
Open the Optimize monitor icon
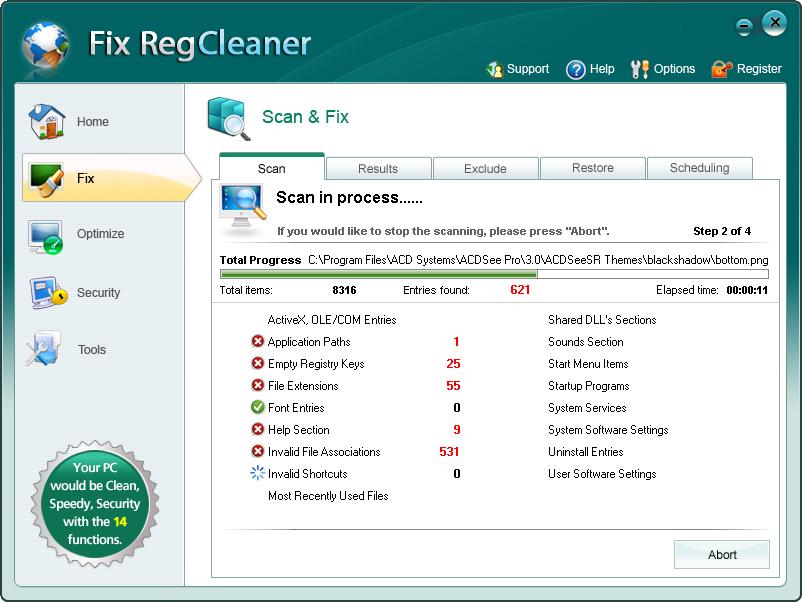click(47, 235)
